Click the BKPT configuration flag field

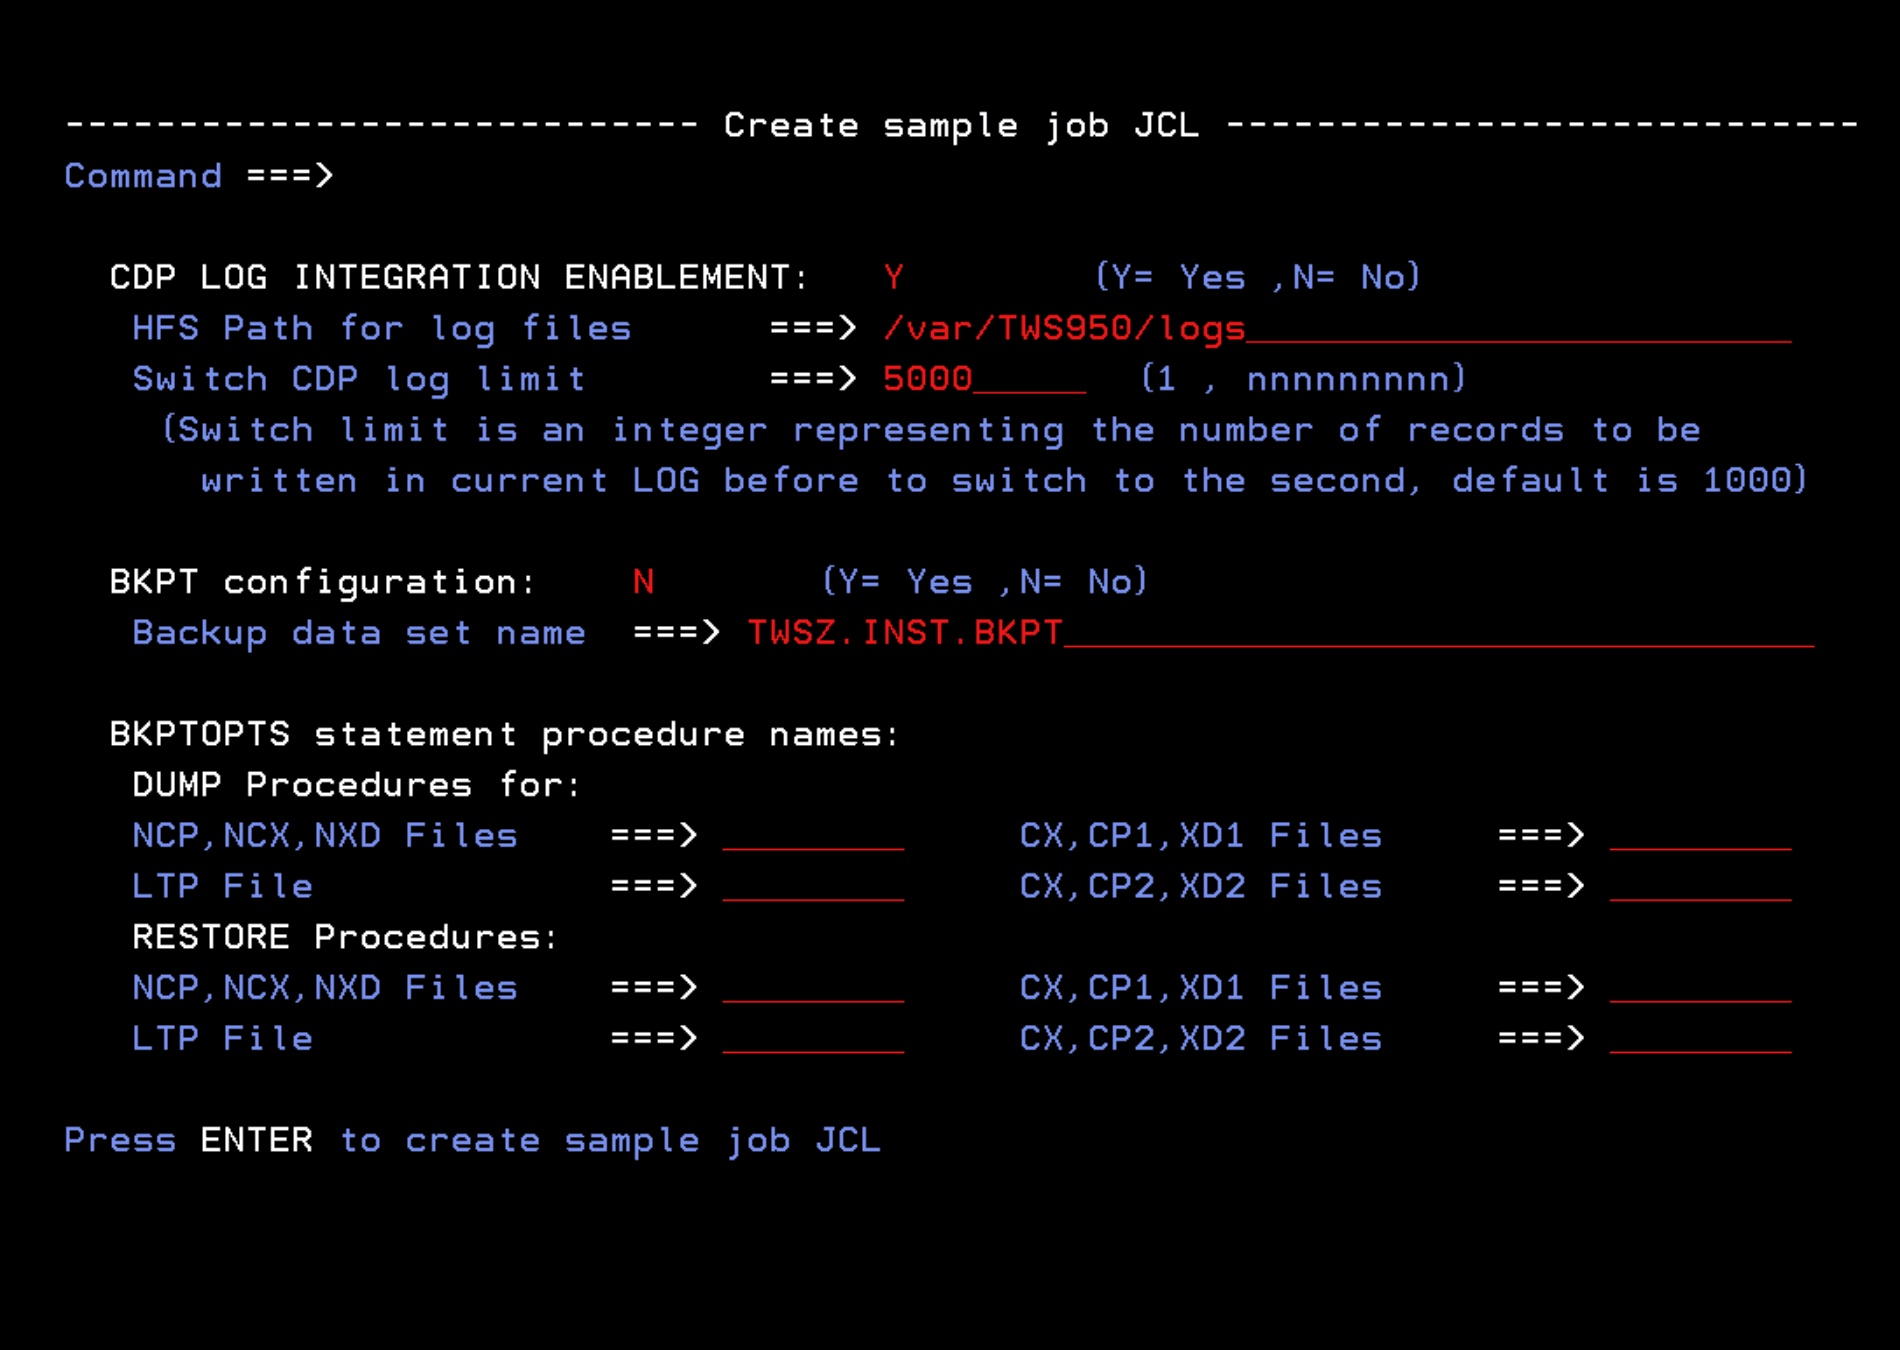click(644, 581)
